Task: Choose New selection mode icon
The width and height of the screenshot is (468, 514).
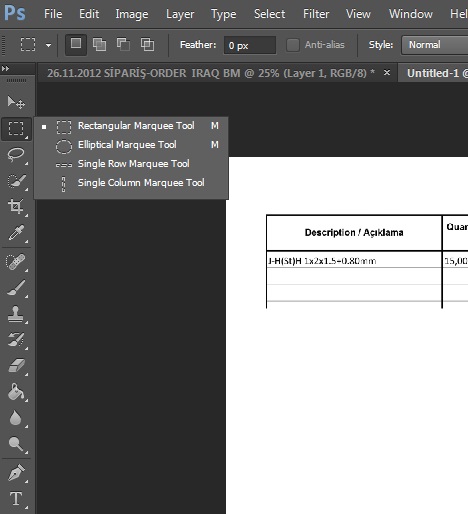Action: (x=76, y=44)
